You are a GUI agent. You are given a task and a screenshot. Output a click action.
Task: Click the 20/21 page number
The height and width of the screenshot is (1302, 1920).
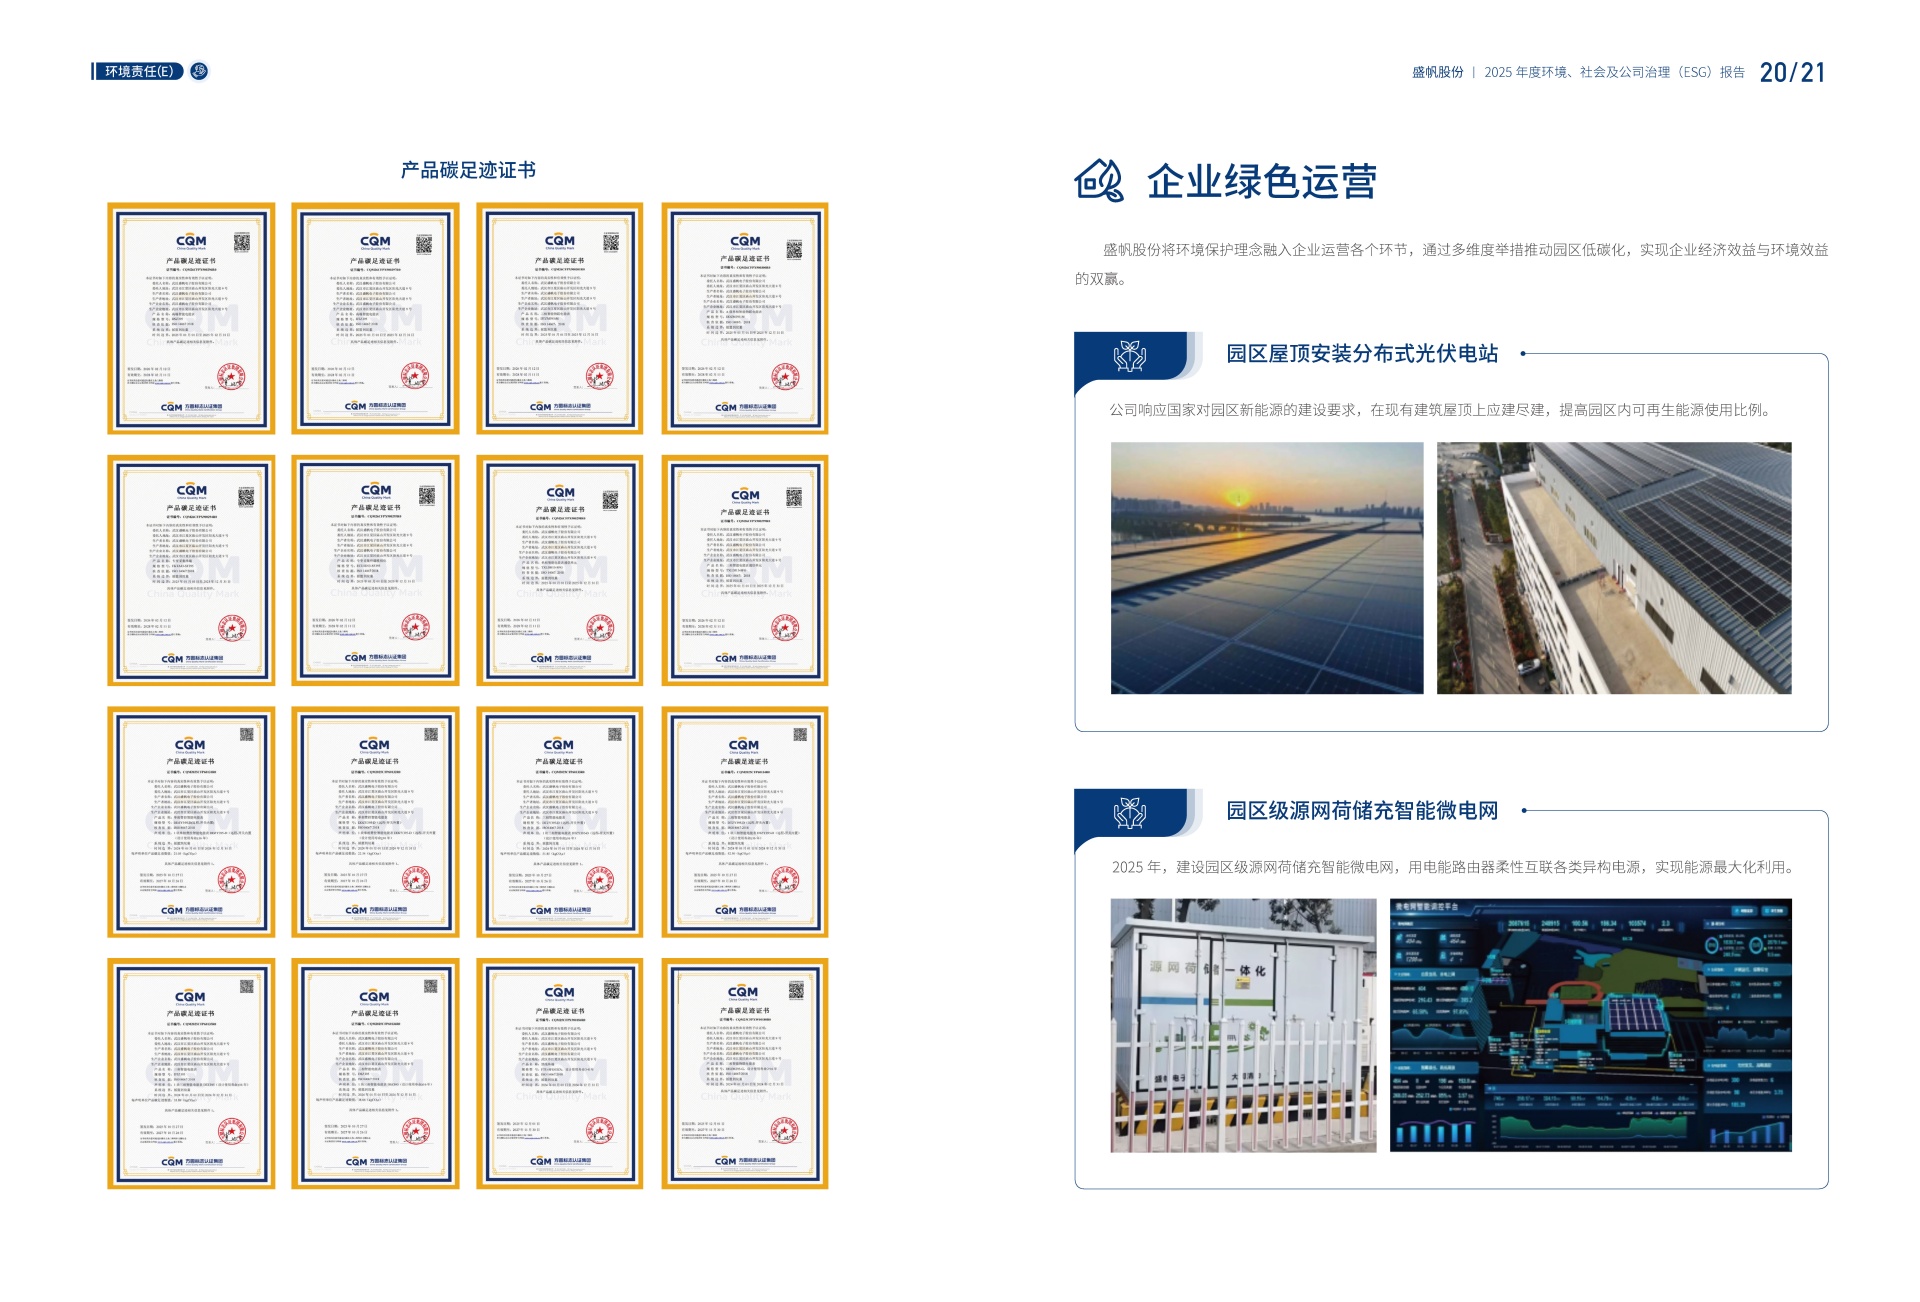1792,72
